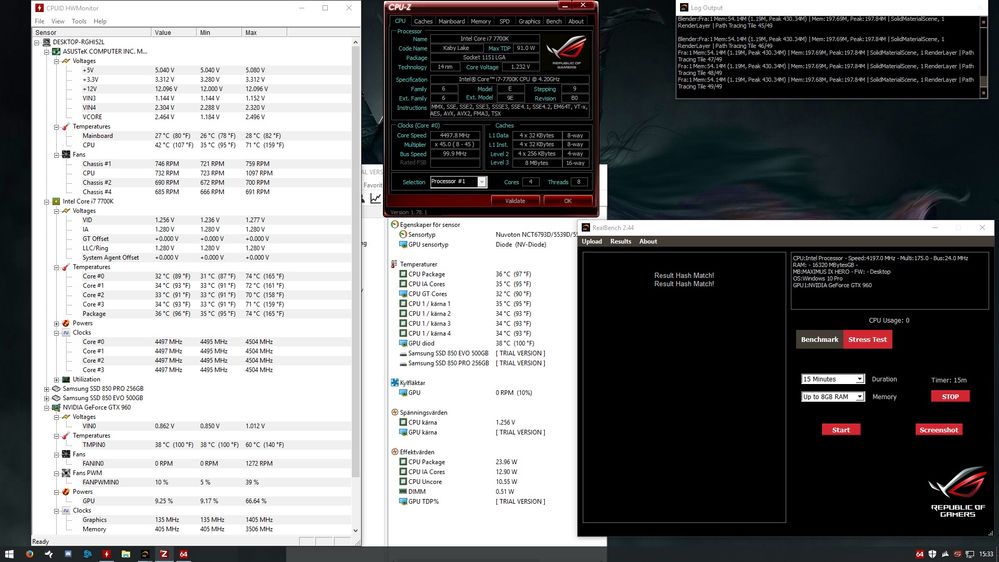Open Tools menu in HWMonitor
Image resolution: width=999 pixels, height=562 pixels.
click(79, 21)
